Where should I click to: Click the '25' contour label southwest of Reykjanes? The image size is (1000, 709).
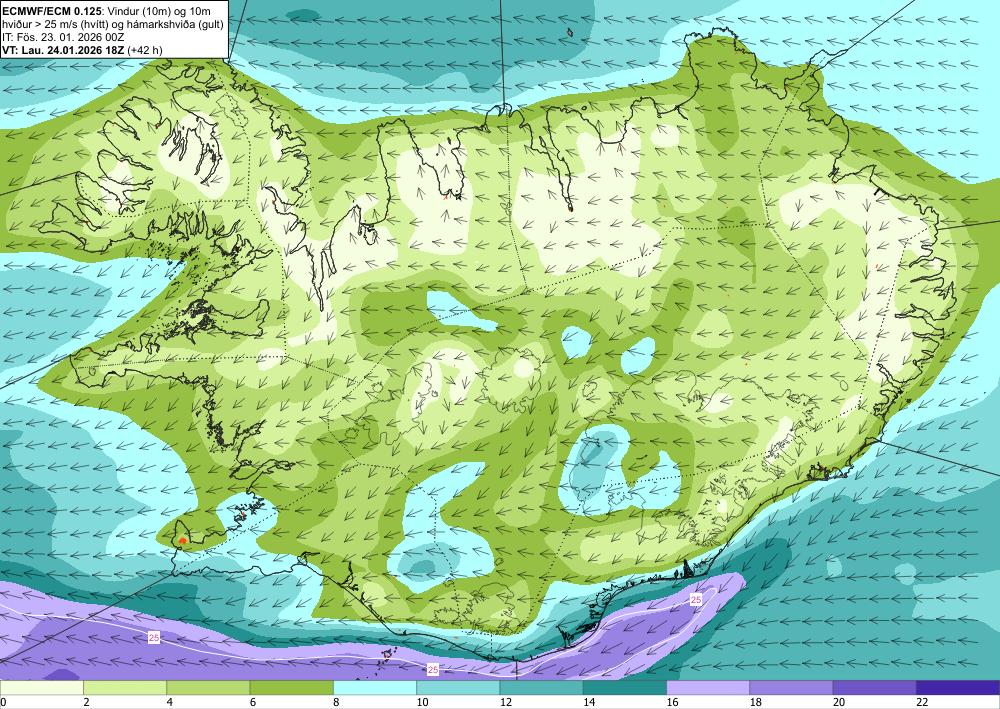154,637
